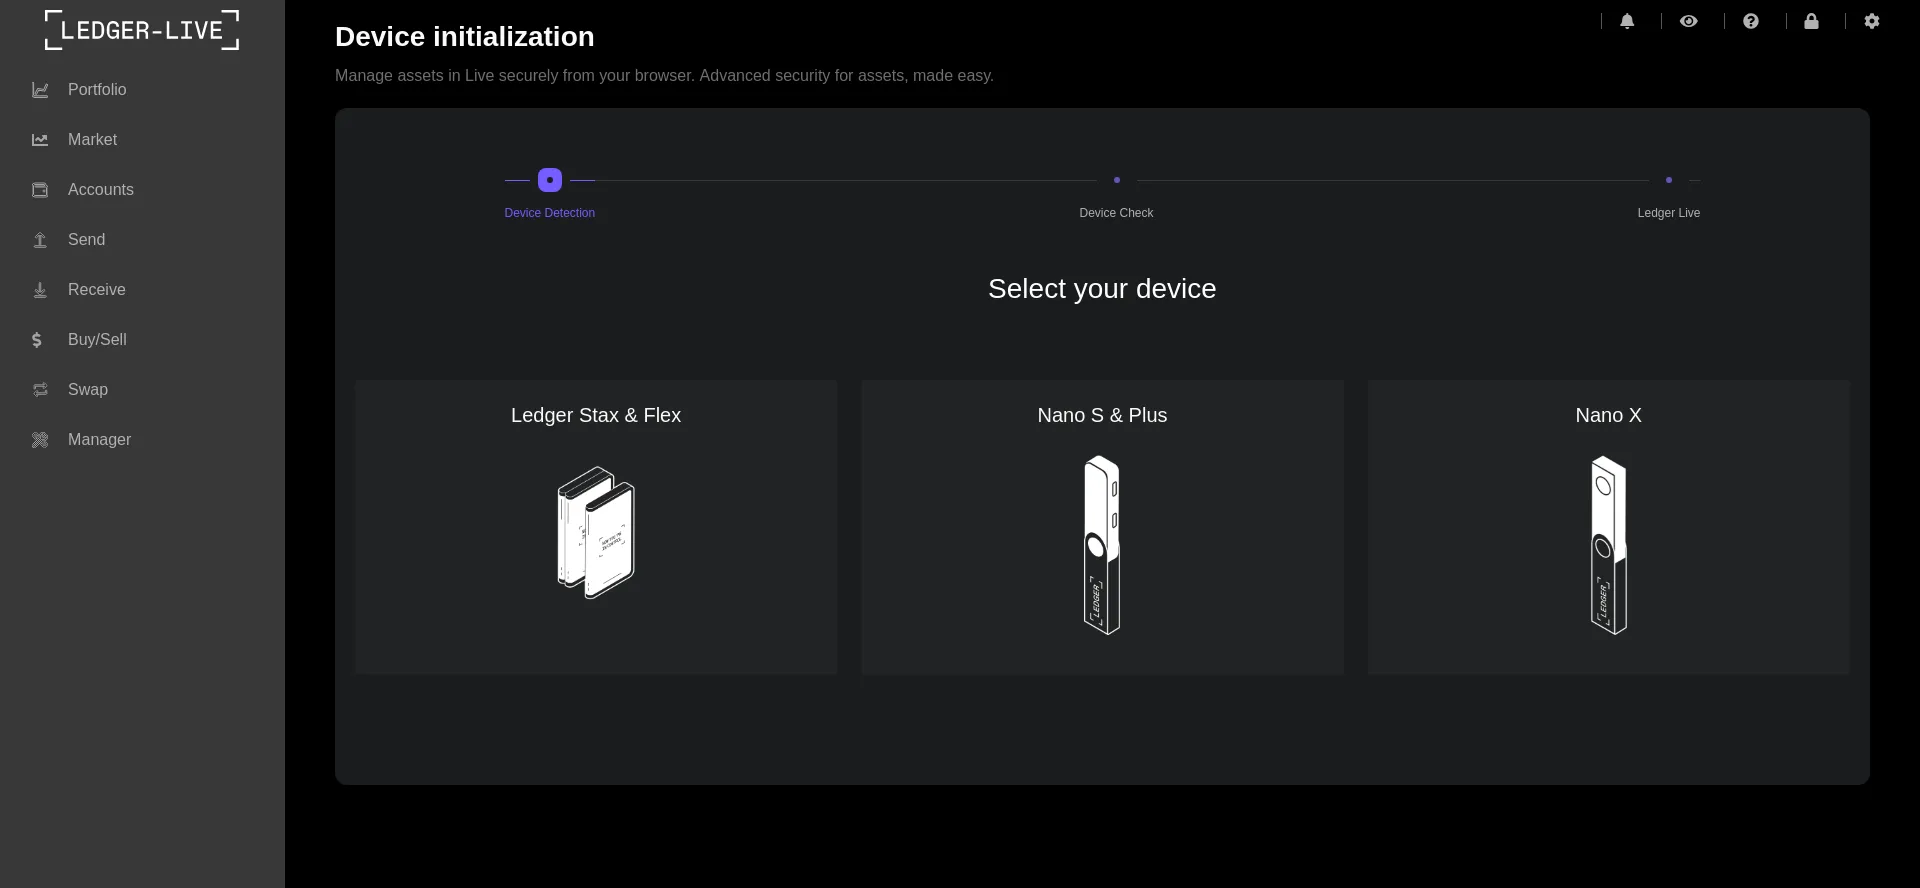Open notifications bell icon
The height and width of the screenshot is (888, 1920).
click(1627, 21)
